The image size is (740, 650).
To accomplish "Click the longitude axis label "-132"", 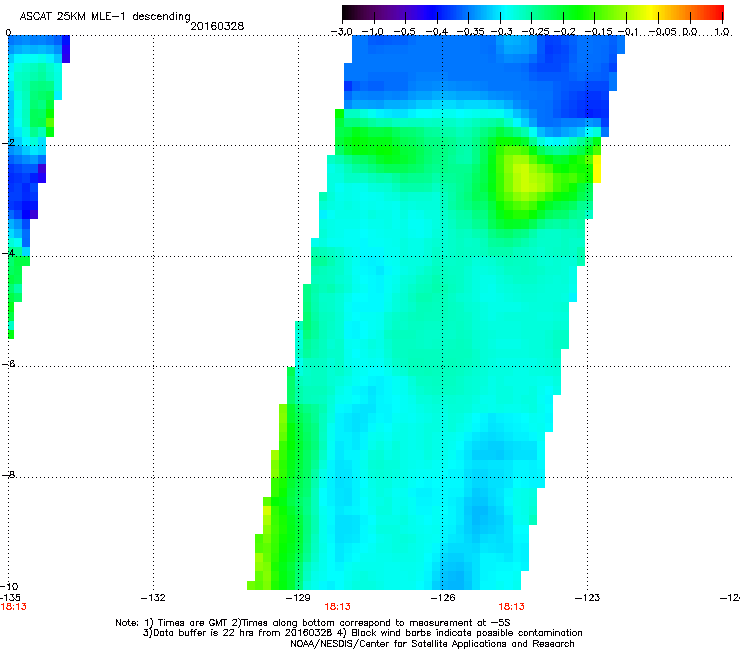I will click(153, 598).
